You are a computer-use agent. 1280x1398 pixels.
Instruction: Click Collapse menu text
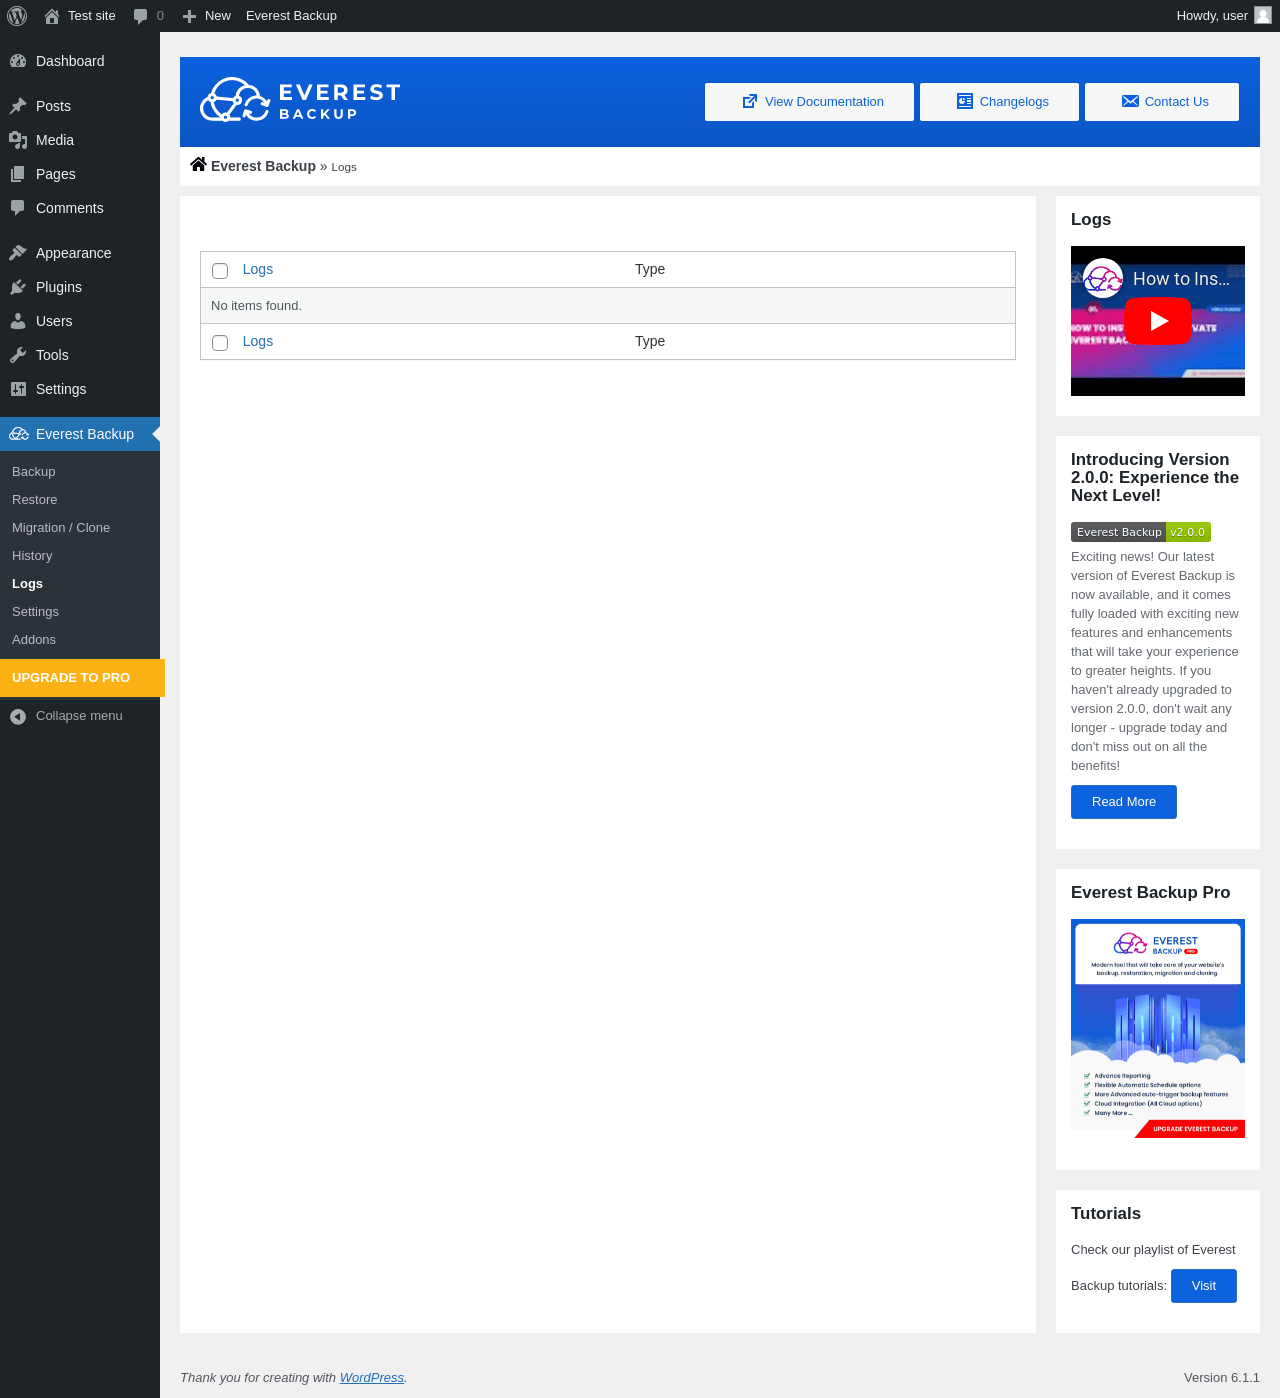(x=79, y=716)
